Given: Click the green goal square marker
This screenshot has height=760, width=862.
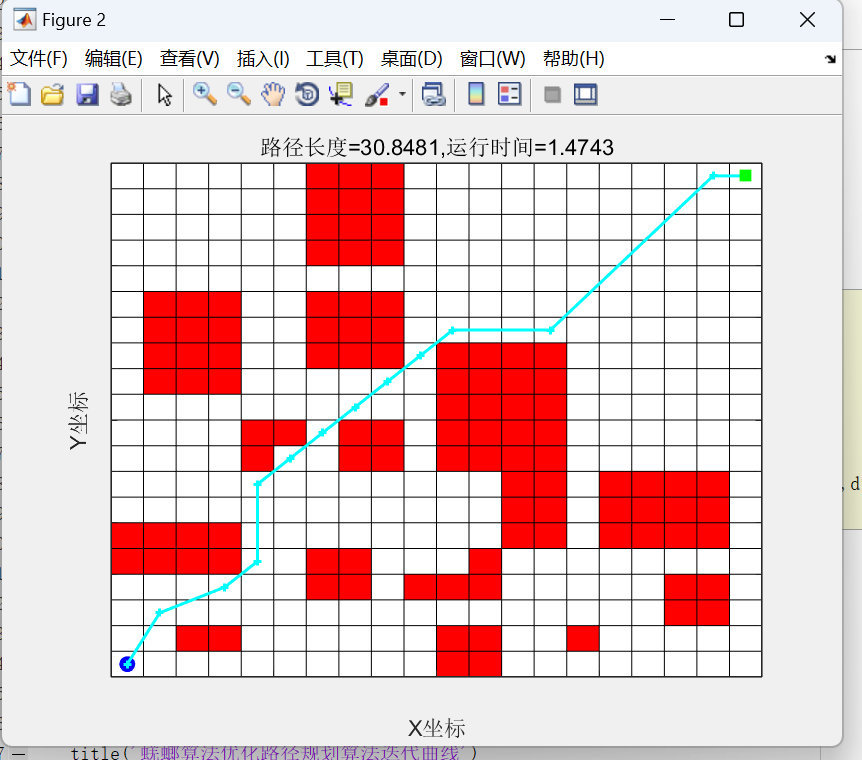Looking at the screenshot, I should click(x=745, y=175).
